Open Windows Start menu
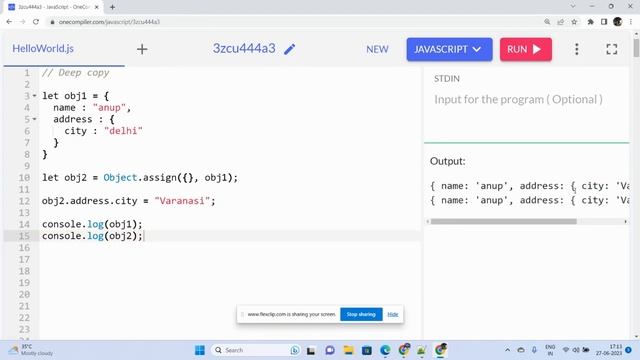Screen dimensions: 640x360 point(200,350)
